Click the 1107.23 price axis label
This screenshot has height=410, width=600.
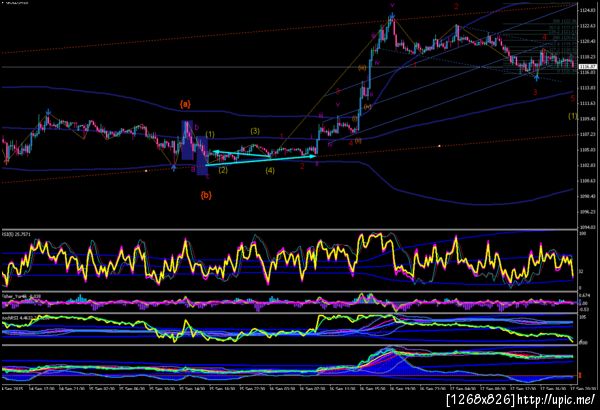(x=587, y=134)
